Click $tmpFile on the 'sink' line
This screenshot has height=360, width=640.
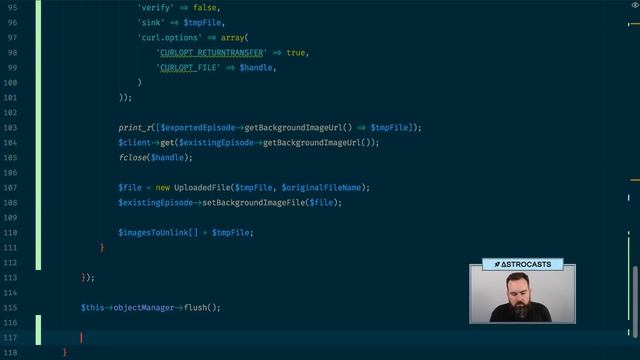[x=202, y=22]
